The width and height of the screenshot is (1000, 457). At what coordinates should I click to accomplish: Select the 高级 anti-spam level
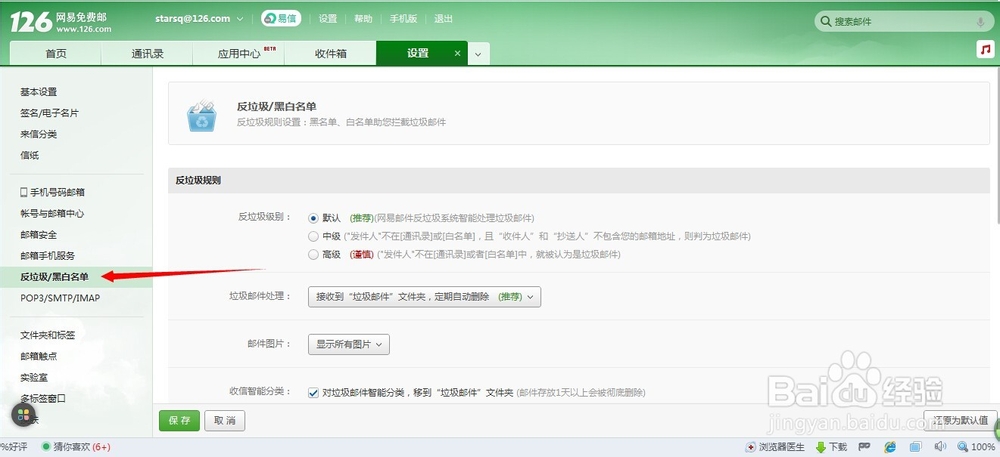(x=312, y=254)
